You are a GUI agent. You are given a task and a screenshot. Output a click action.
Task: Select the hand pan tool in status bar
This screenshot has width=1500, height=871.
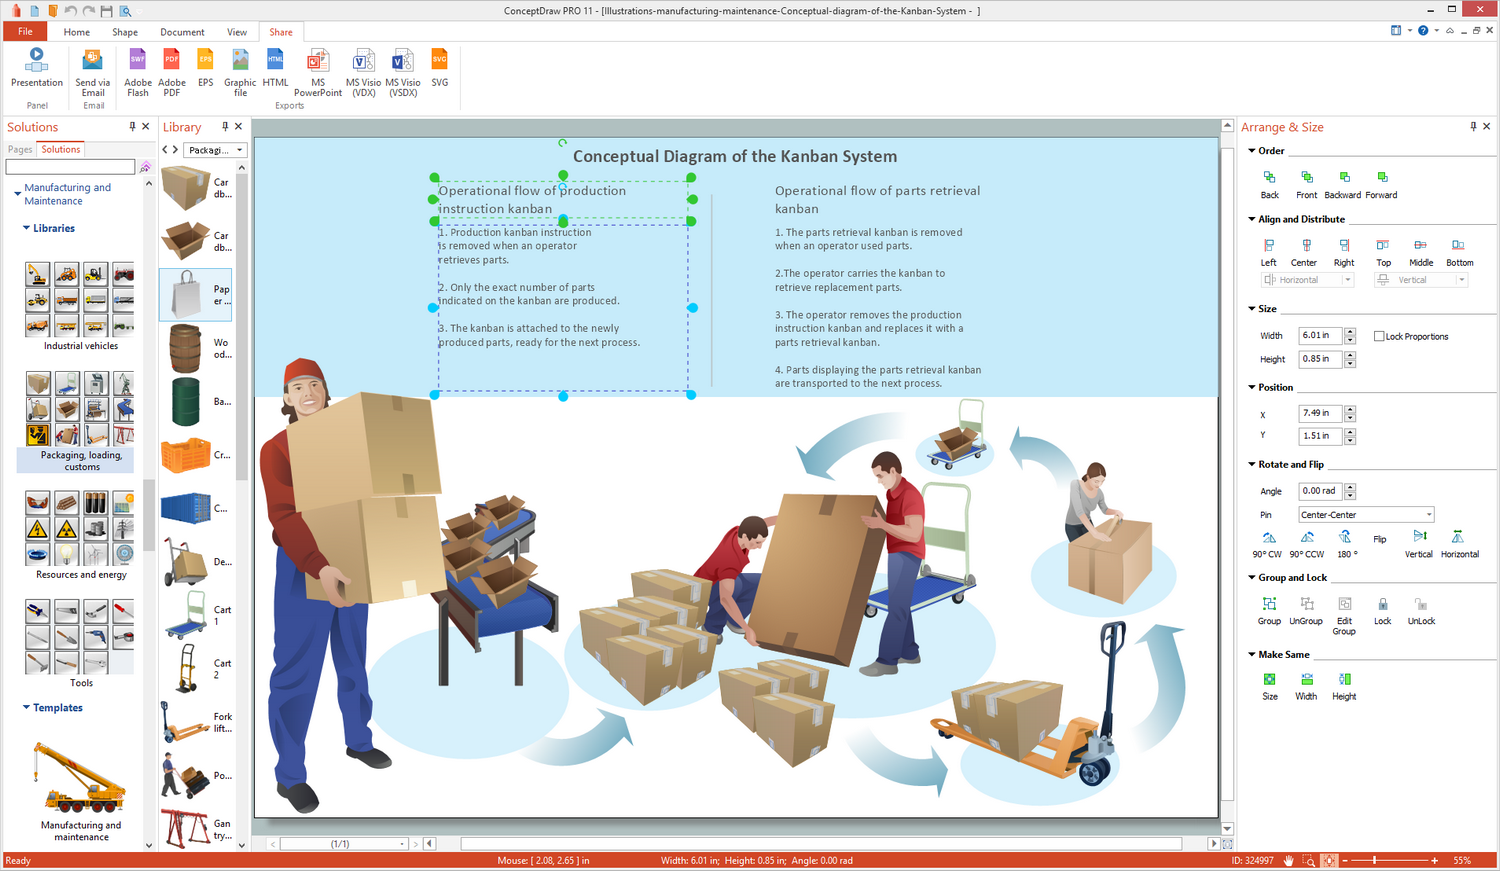(x=1289, y=860)
